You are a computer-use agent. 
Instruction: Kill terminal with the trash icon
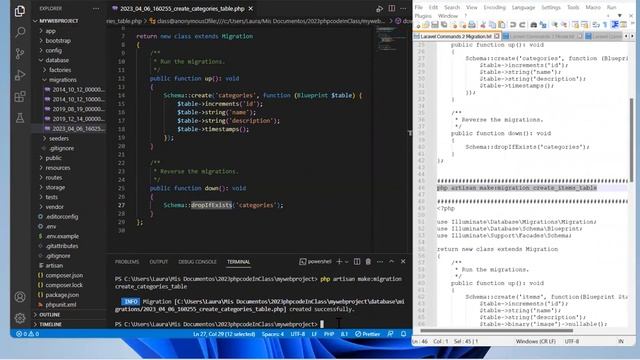coord(368,262)
